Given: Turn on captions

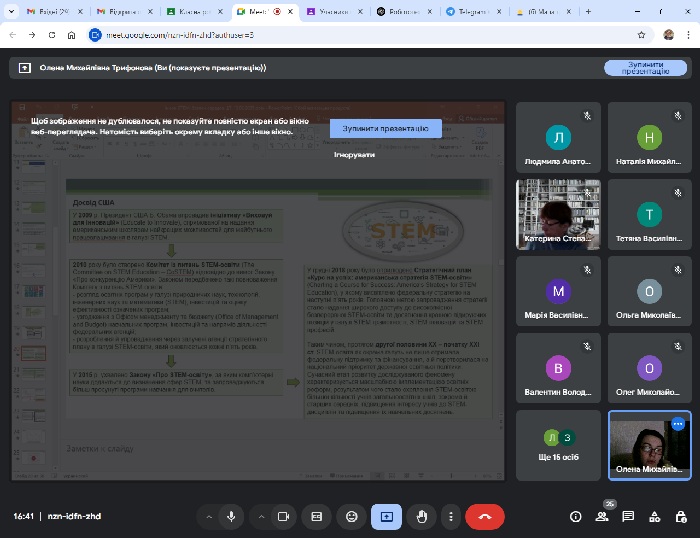Looking at the screenshot, I should pos(317,516).
